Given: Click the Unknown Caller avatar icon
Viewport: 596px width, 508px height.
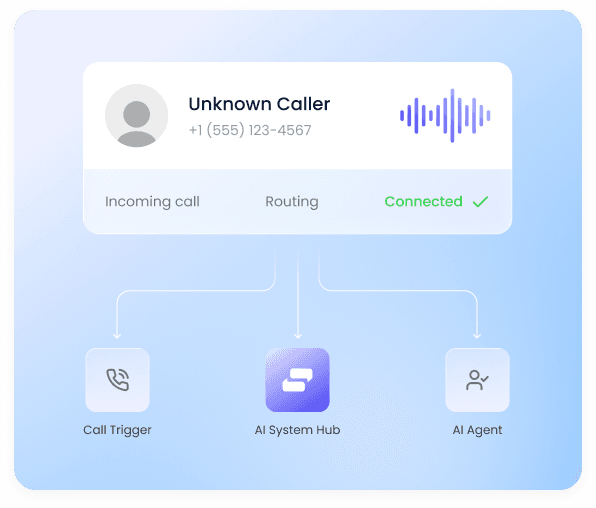Looking at the screenshot, I should (136, 116).
